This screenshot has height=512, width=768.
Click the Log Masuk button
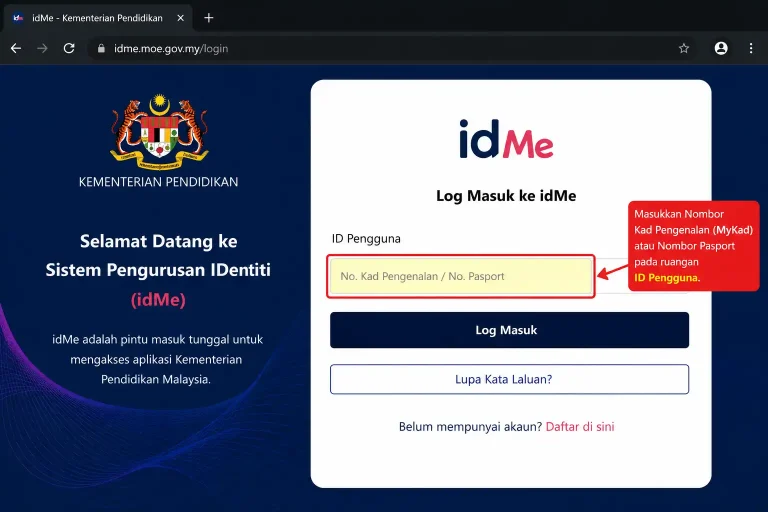tap(509, 330)
